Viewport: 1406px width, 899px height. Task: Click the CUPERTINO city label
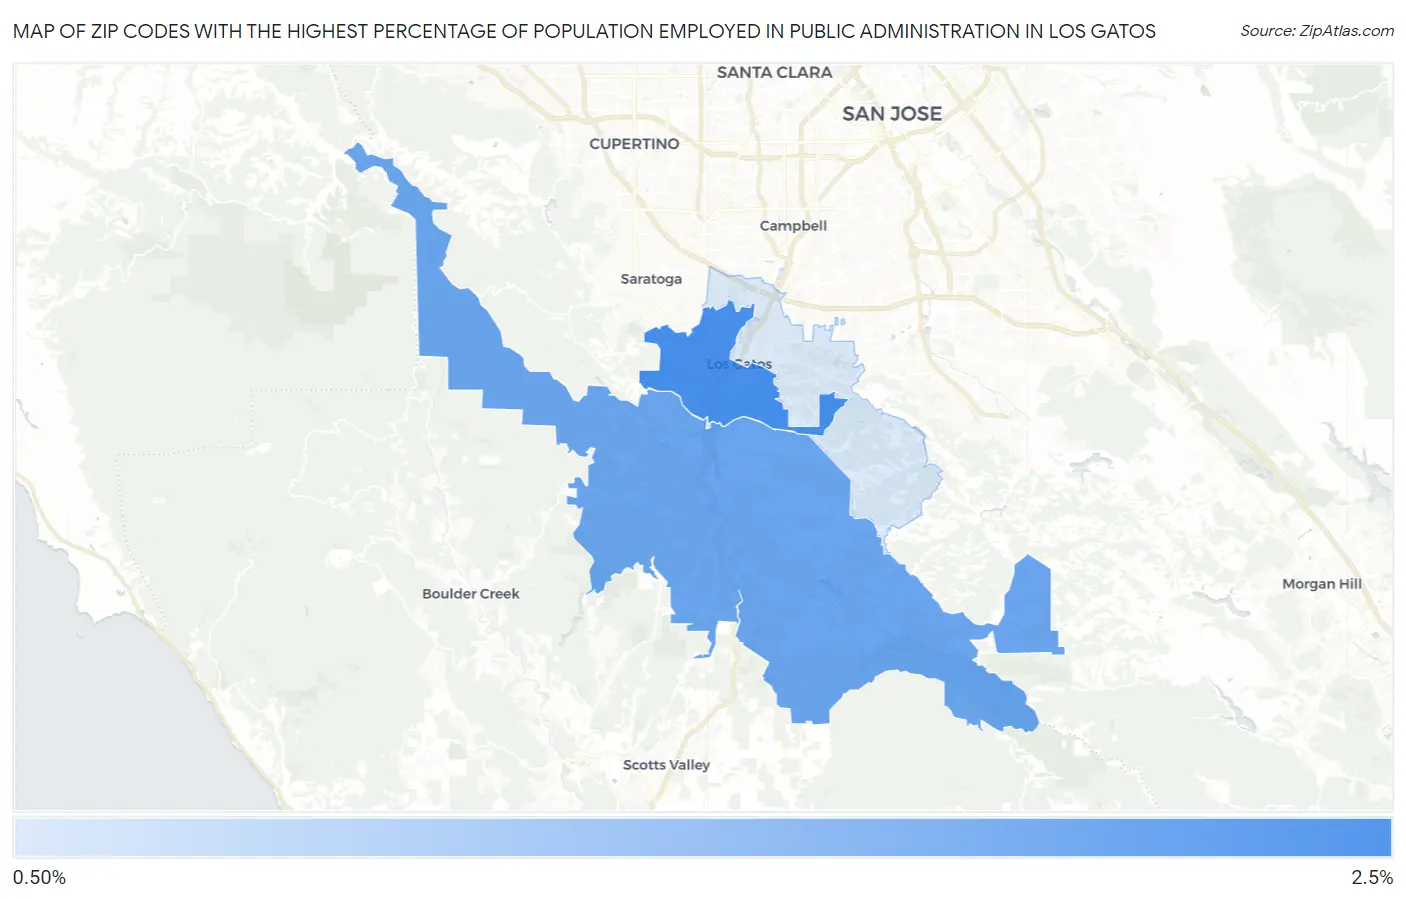pos(634,144)
